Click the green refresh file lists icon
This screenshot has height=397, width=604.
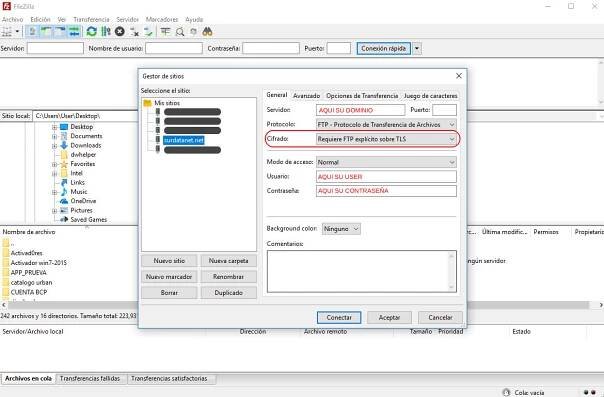[x=92, y=32]
